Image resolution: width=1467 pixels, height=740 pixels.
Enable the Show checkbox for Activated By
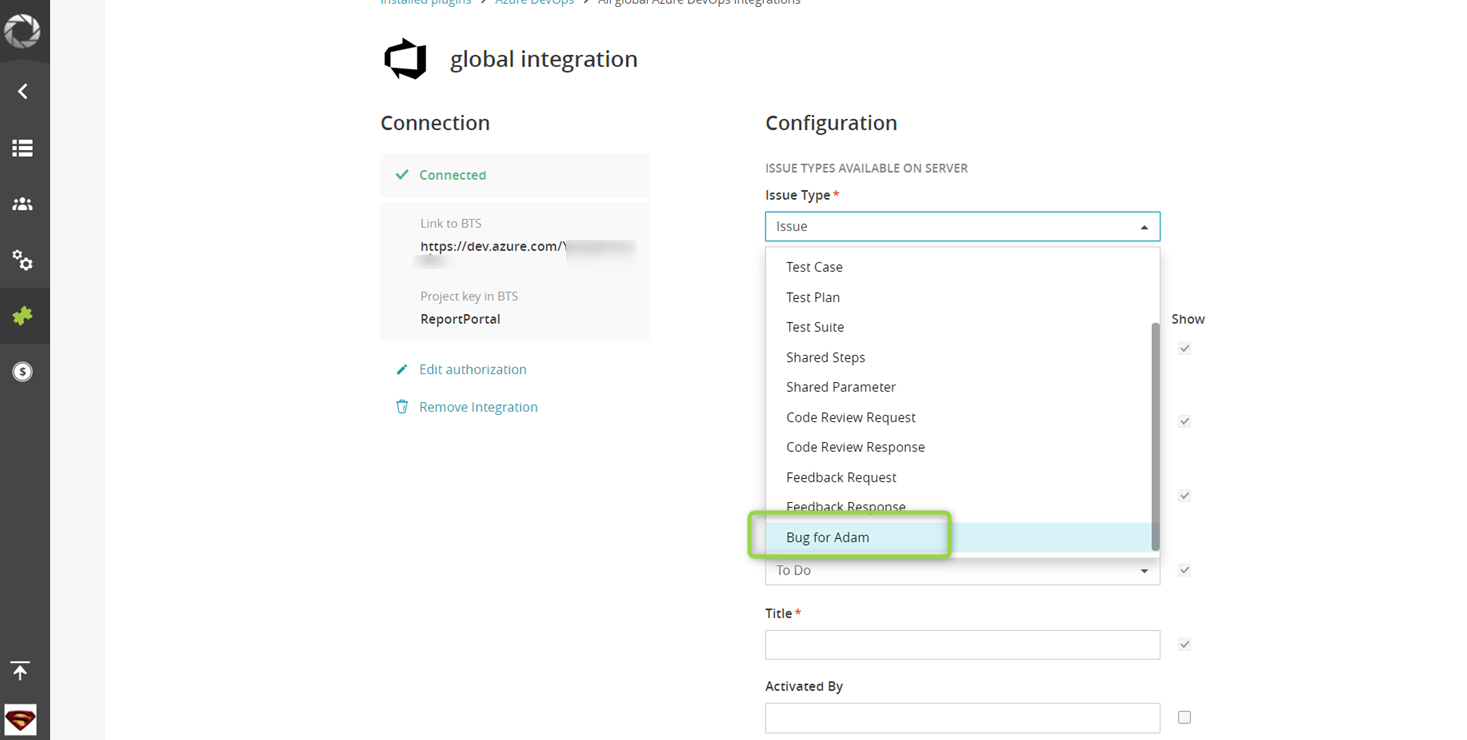tap(1184, 717)
